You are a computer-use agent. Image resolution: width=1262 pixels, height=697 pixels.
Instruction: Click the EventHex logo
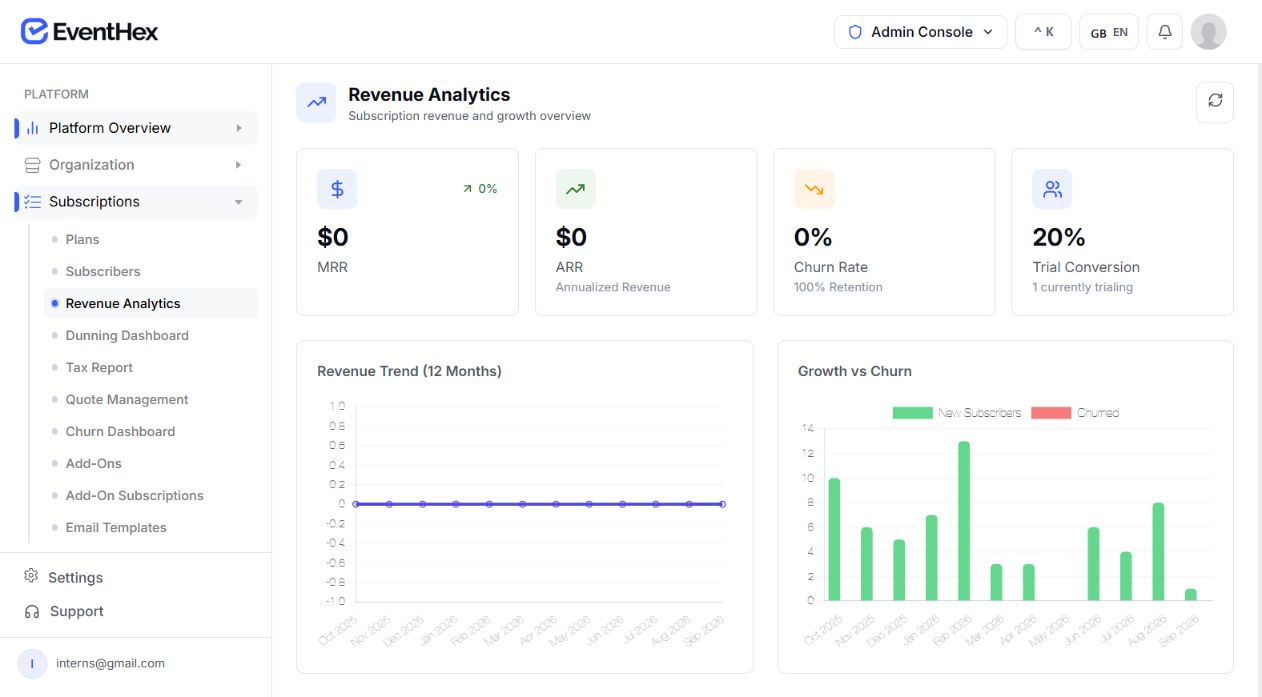pos(89,32)
